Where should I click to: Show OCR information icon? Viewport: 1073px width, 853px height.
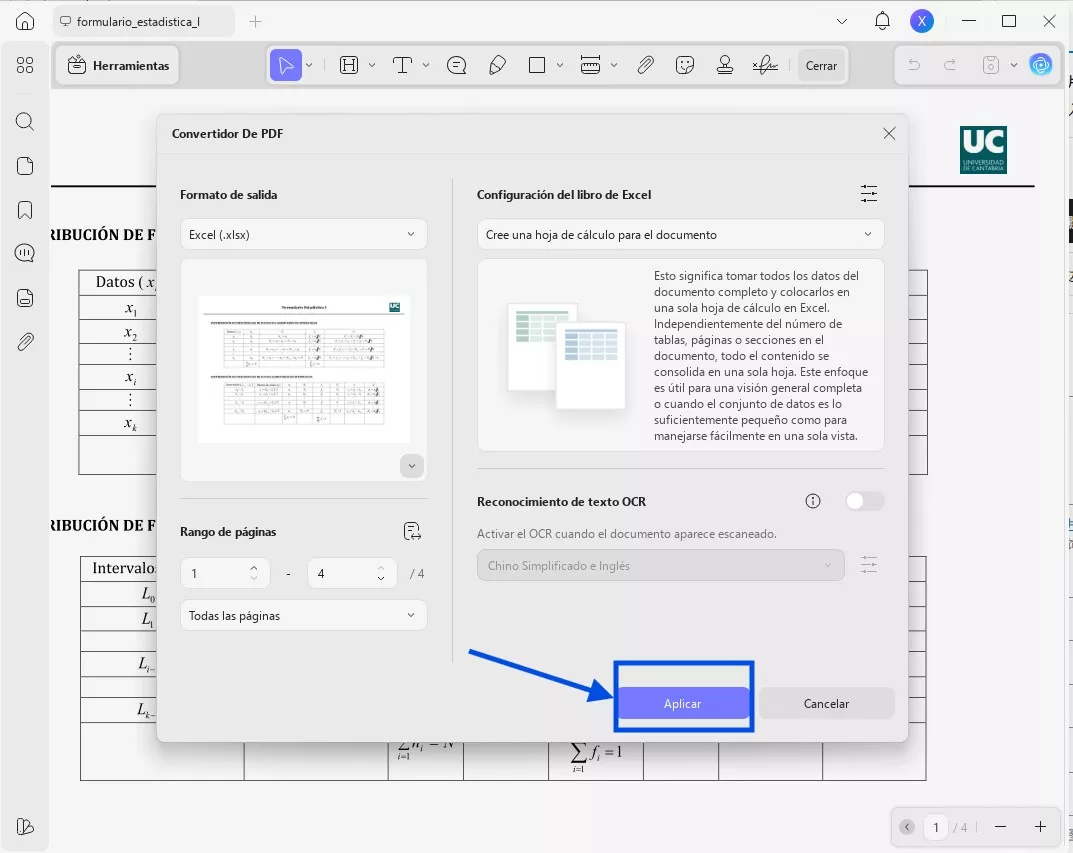(x=812, y=501)
